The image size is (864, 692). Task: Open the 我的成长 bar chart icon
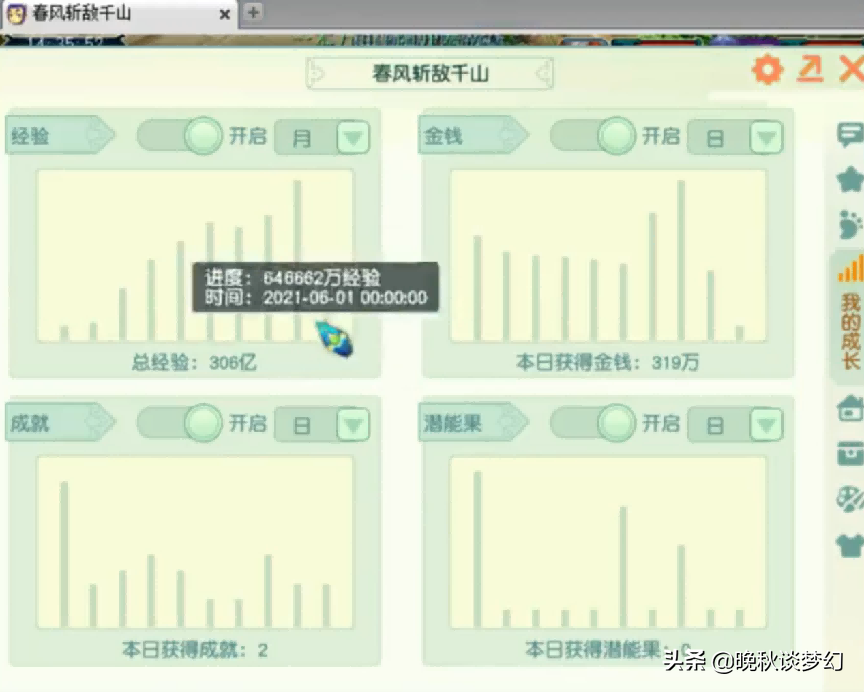[848, 268]
